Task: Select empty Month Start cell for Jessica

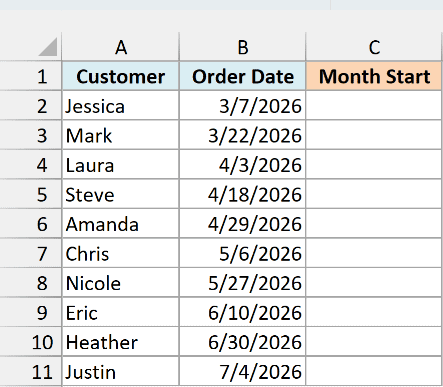Action: click(374, 106)
